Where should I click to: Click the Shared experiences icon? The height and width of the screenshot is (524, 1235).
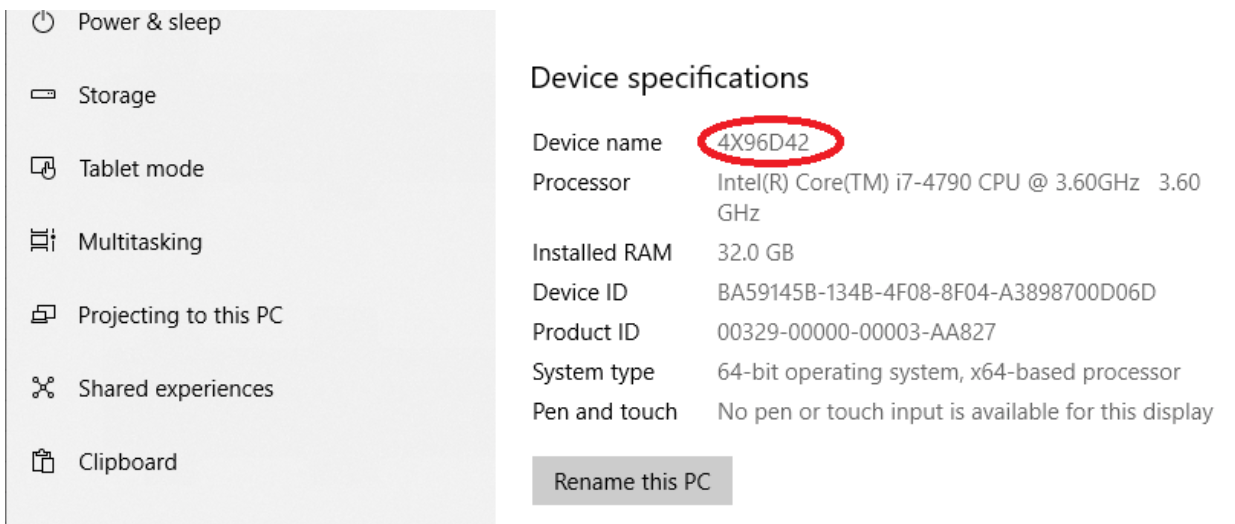coord(42,389)
